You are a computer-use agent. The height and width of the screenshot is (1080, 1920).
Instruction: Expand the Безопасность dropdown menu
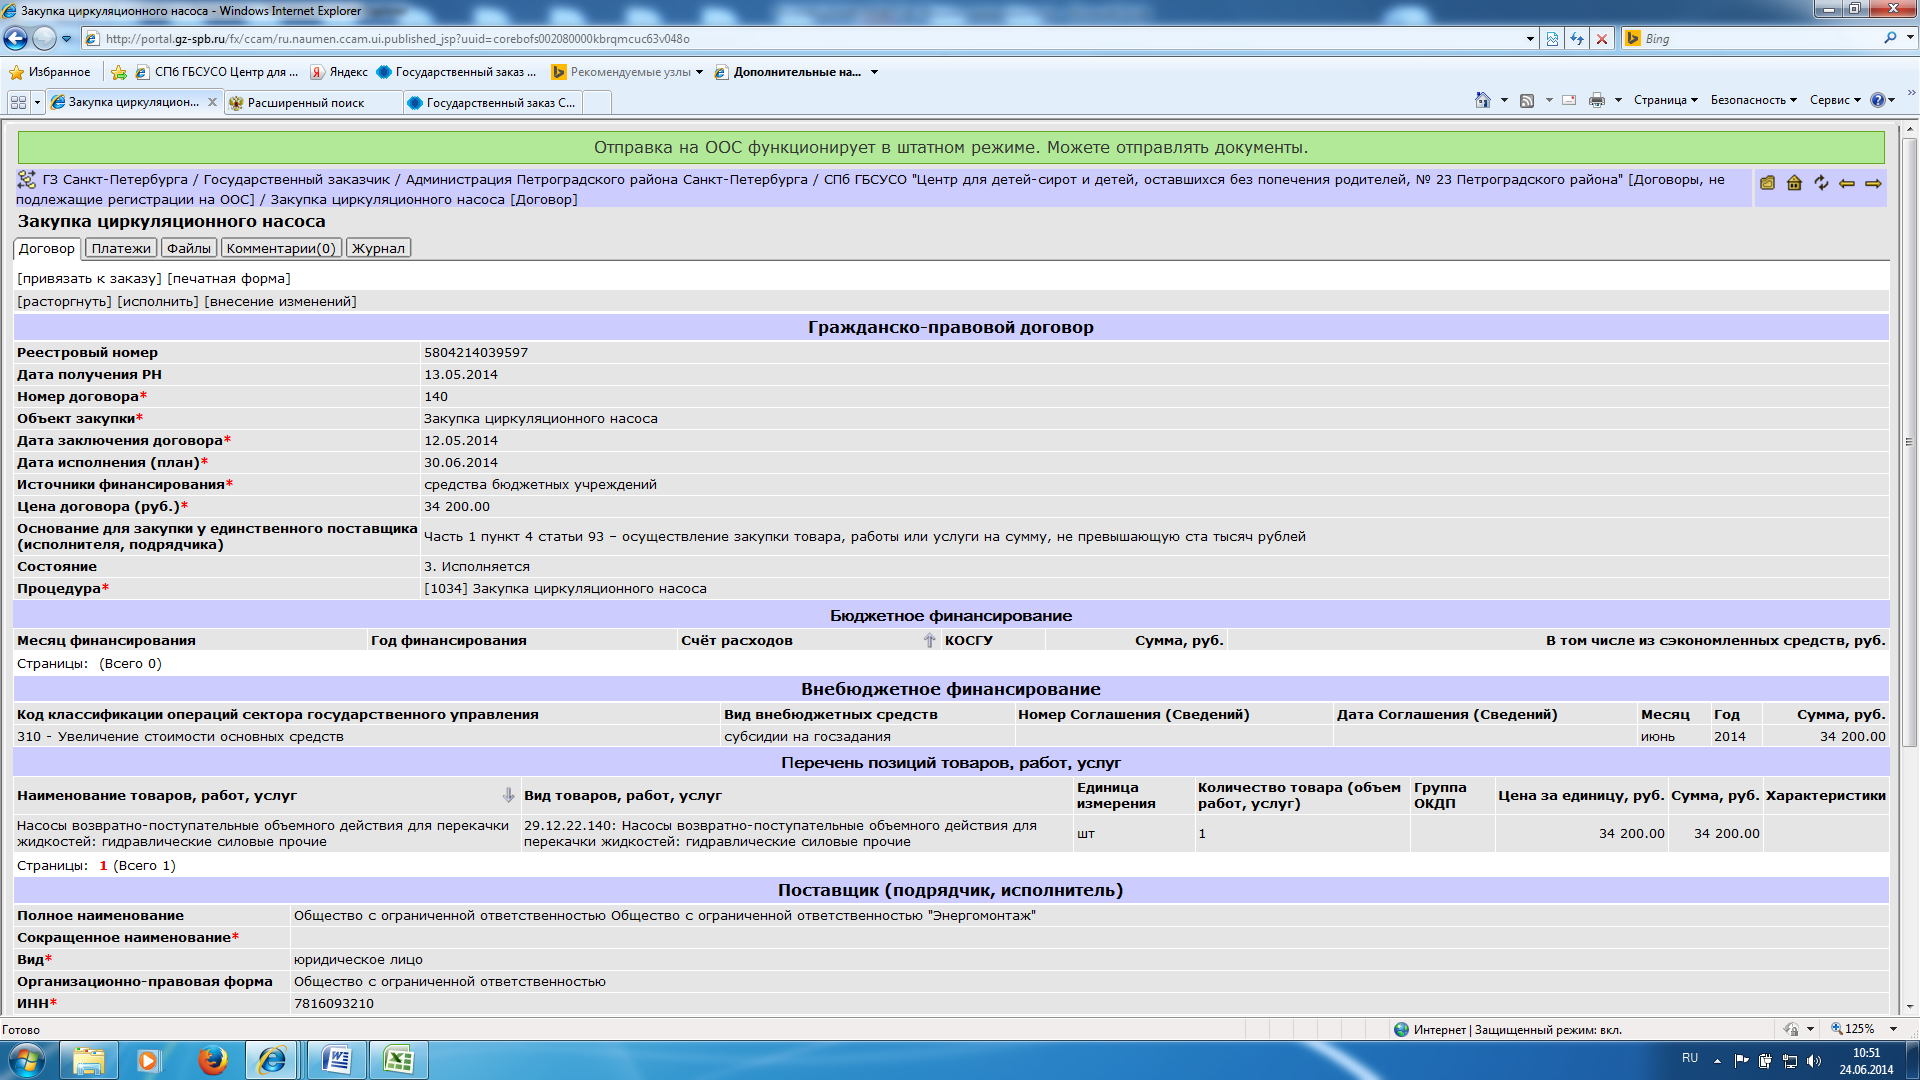point(1753,100)
